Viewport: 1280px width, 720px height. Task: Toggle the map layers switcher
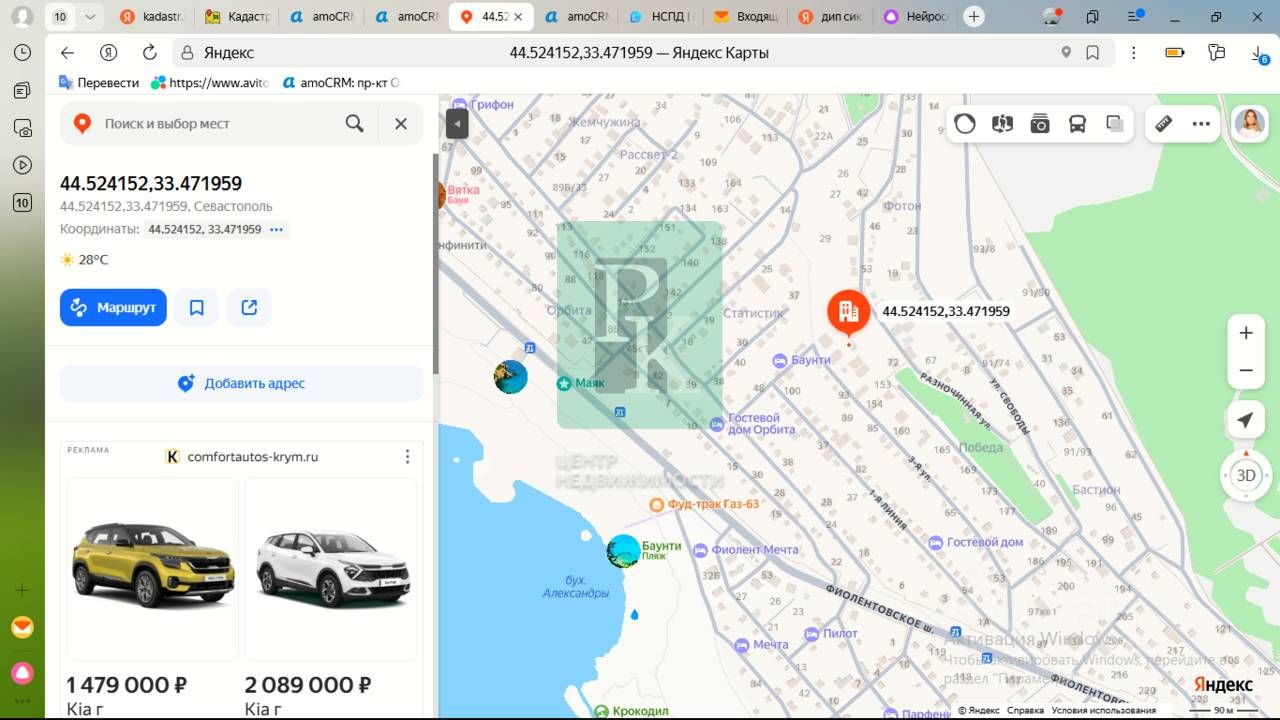point(1115,124)
